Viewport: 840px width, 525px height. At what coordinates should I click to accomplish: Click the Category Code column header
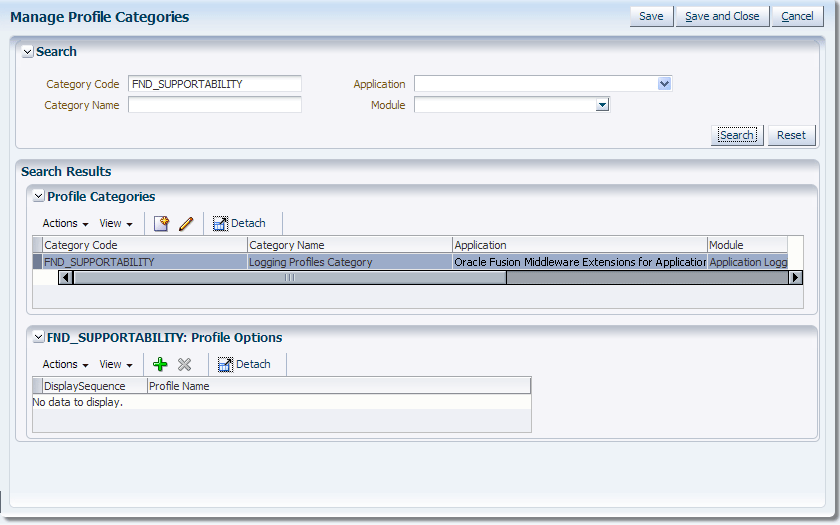[145, 245]
